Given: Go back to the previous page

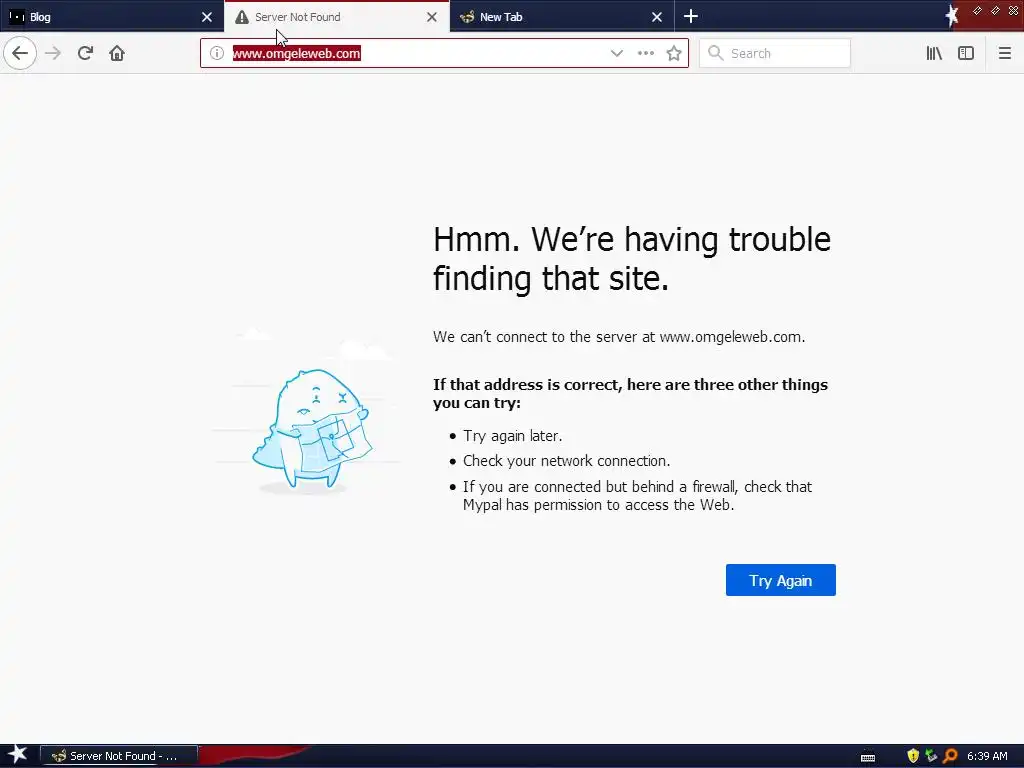Looking at the screenshot, I should pos(20,53).
